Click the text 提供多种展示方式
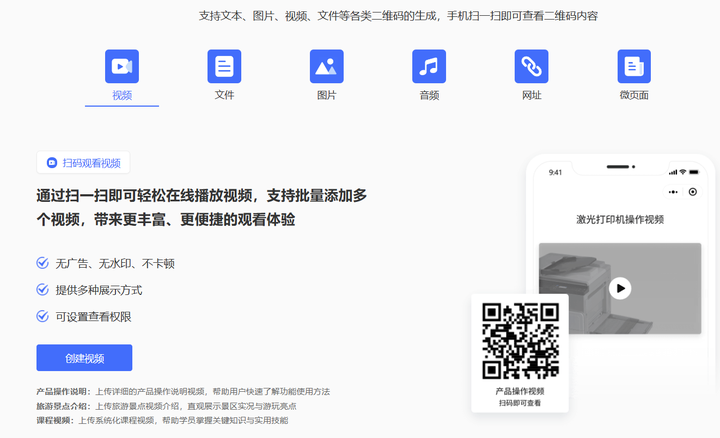 (x=99, y=290)
